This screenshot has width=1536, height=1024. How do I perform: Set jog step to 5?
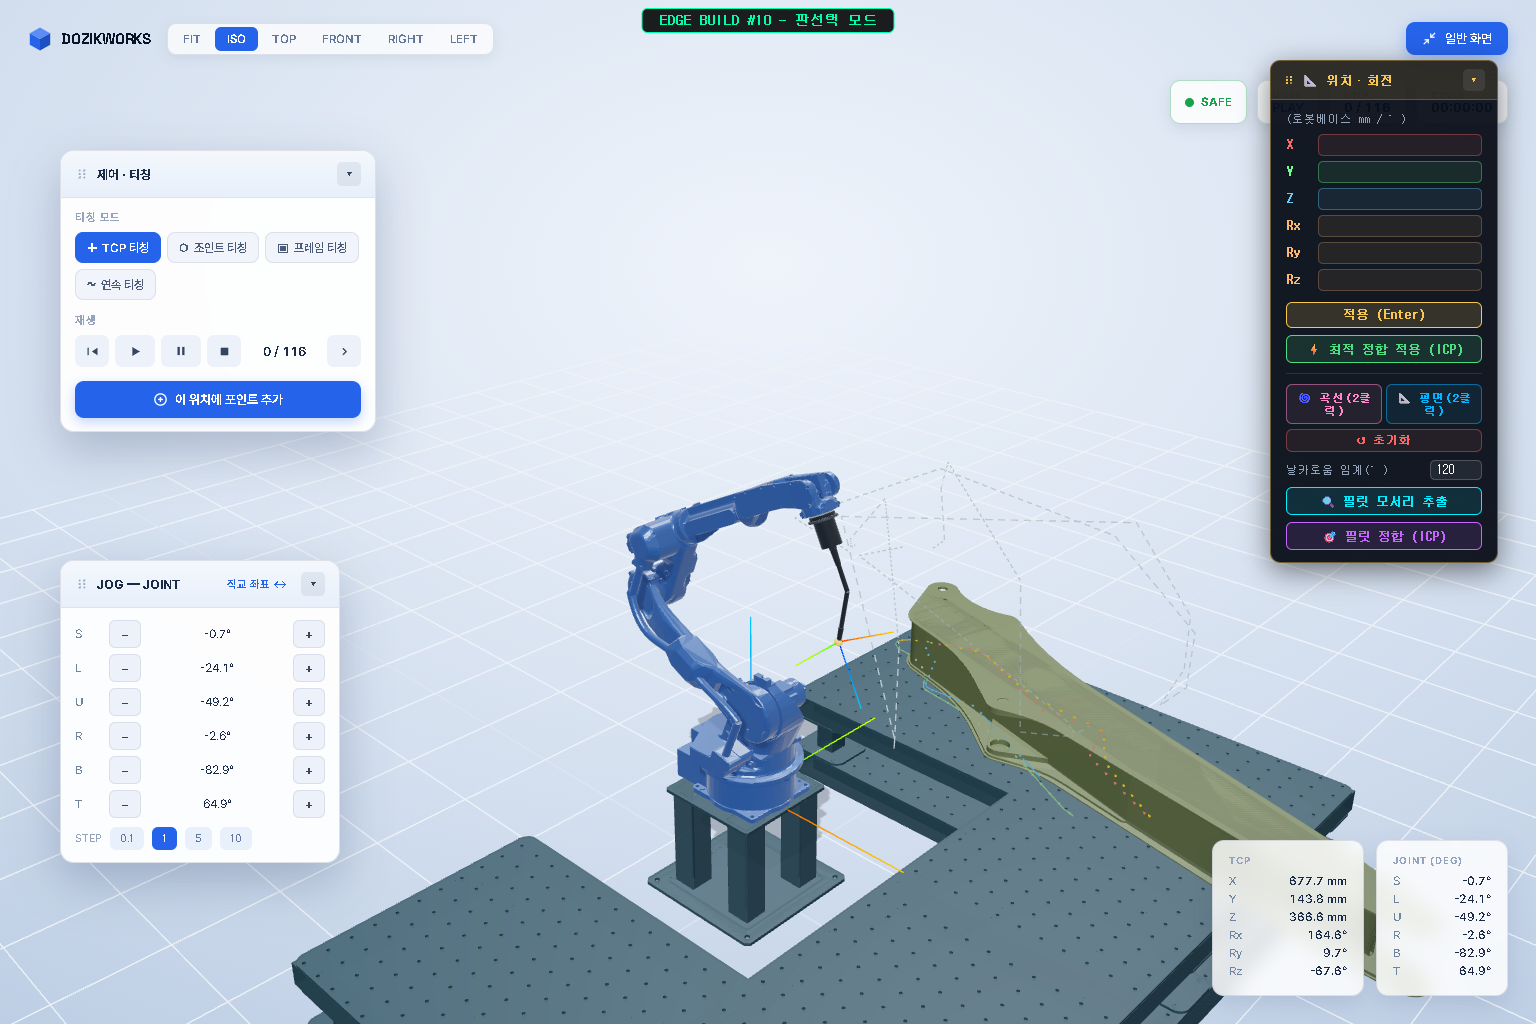click(198, 838)
